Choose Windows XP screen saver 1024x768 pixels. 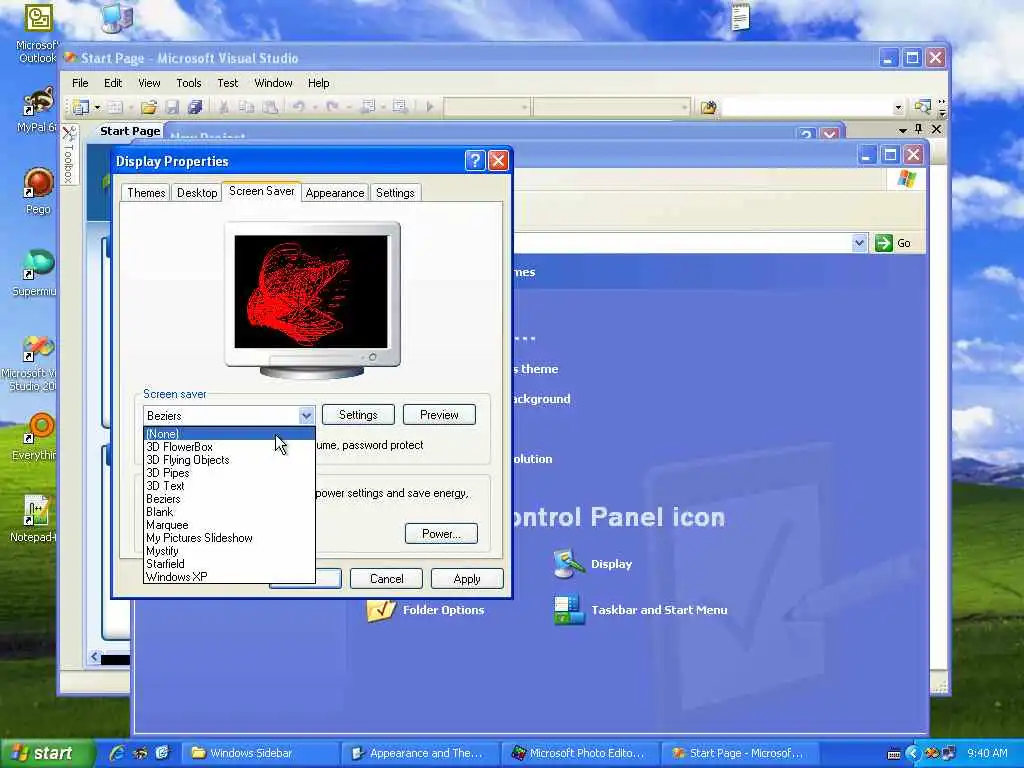229,577
